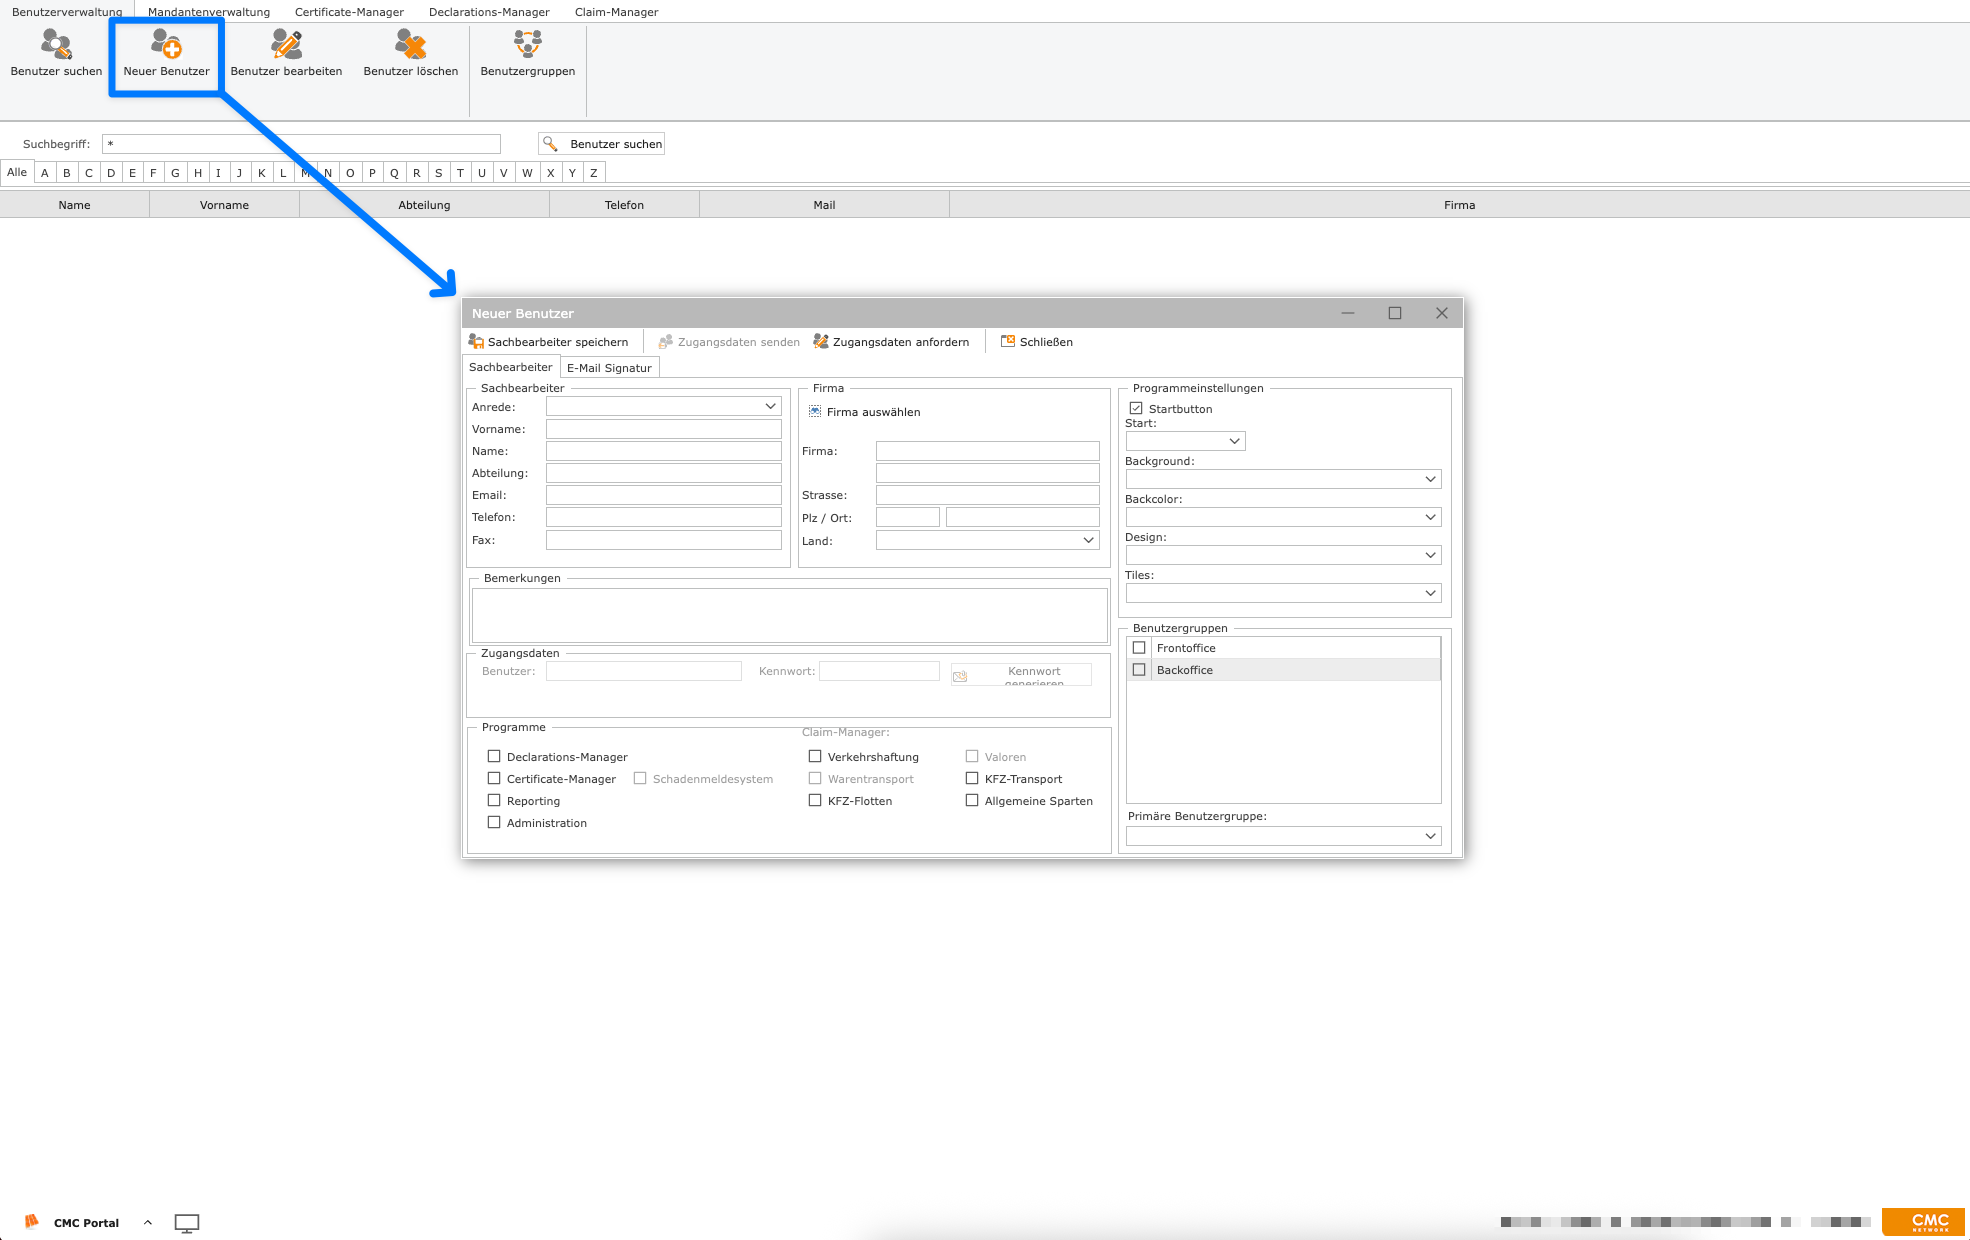The height and width of the screenshot is (1240, 1970).
Task: Click the Firma auswählen icon
Action: click(815, 412)
